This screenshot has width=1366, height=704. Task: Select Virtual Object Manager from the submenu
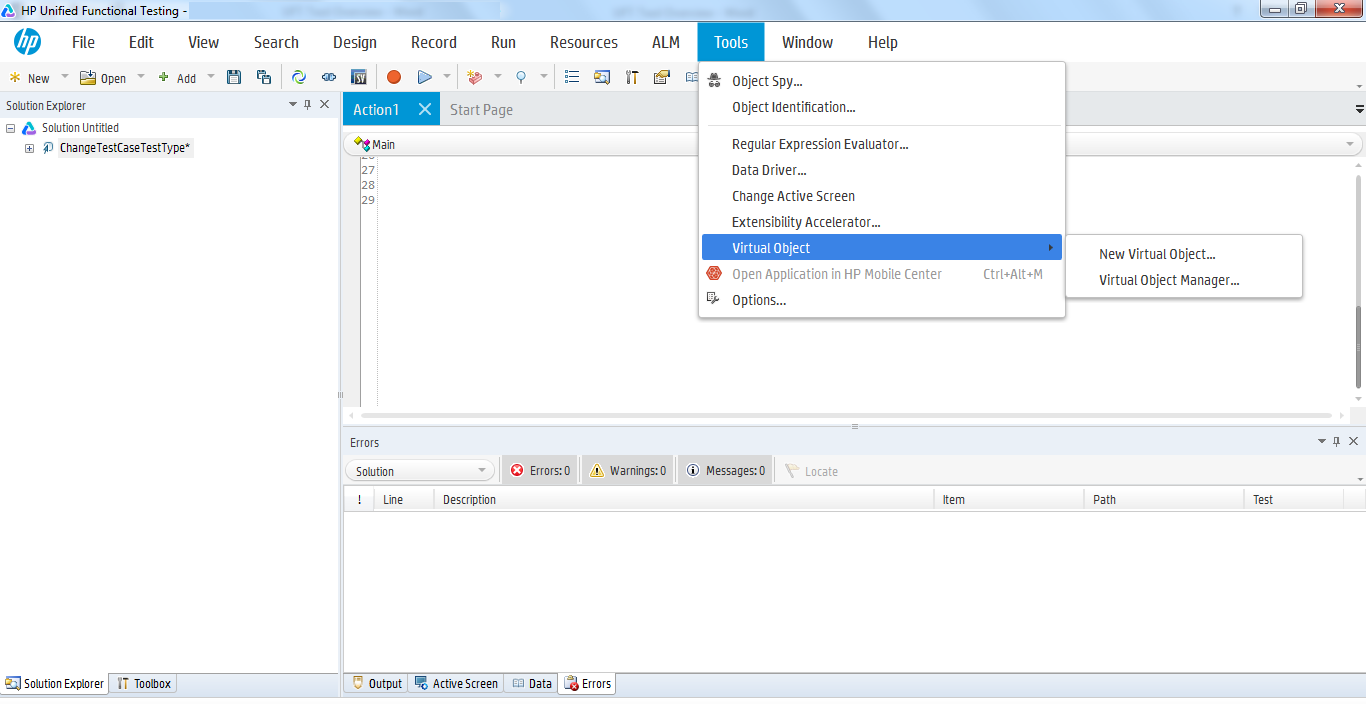coord(1169,280)
